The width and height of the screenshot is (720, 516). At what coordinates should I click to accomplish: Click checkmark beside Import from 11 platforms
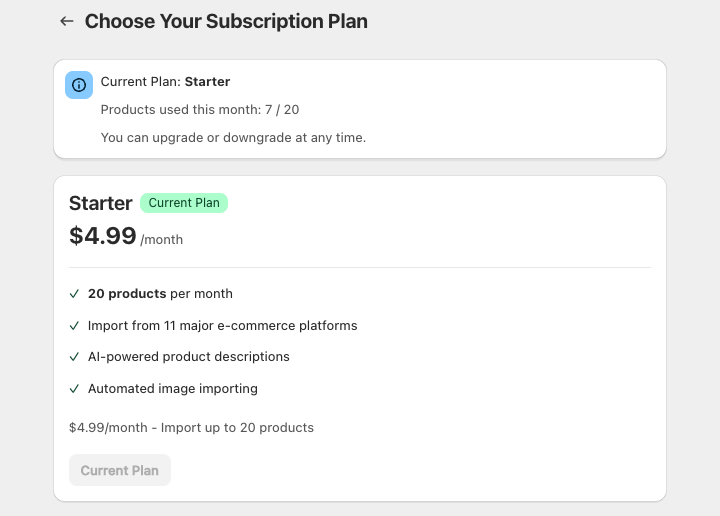pyautogui.click(x=74, y=326)
